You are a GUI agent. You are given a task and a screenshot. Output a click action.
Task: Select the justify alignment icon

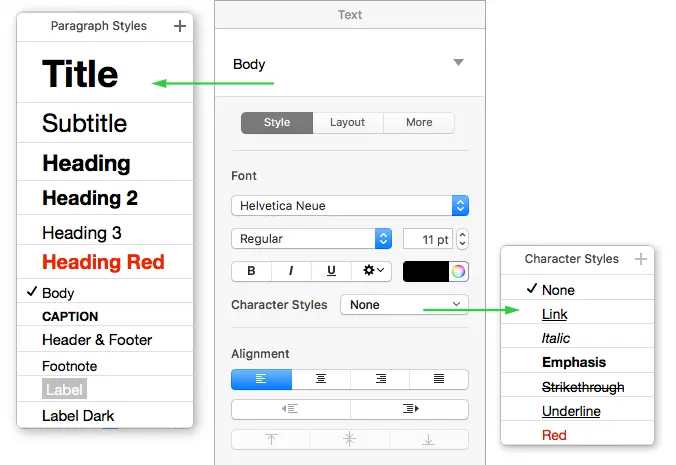coord(439,380)
